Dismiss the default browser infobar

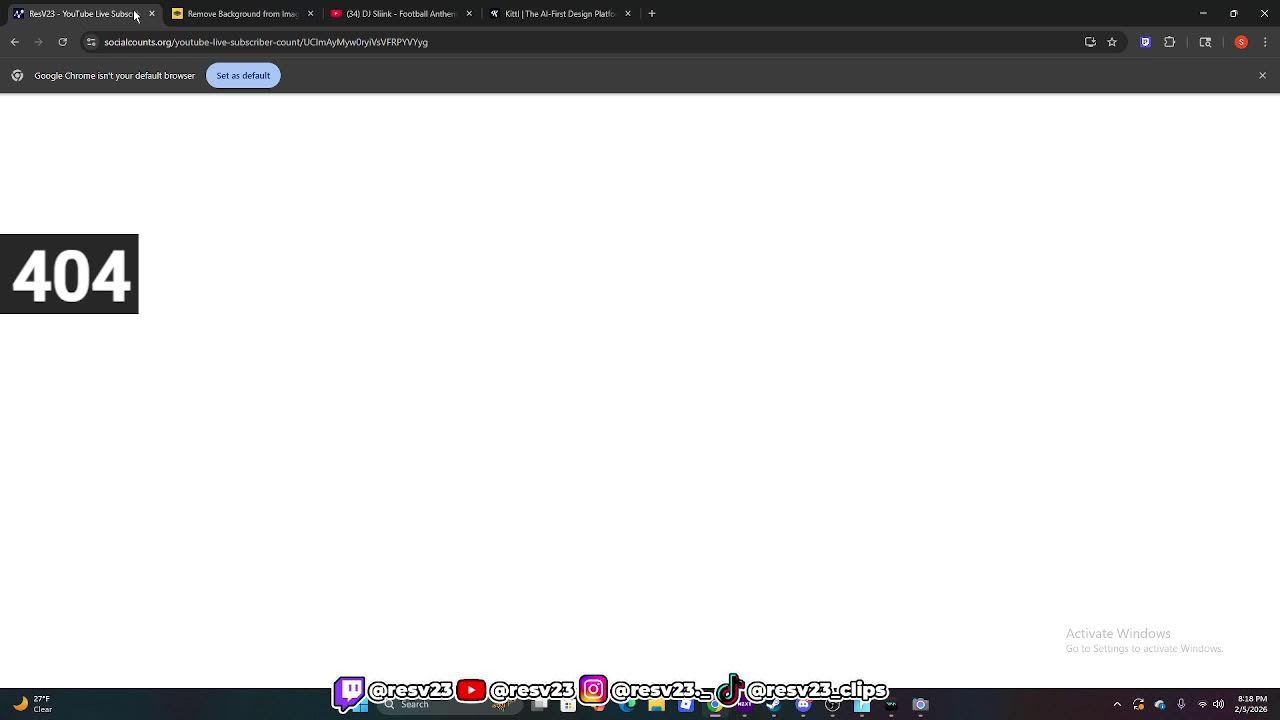(1262, 76)
